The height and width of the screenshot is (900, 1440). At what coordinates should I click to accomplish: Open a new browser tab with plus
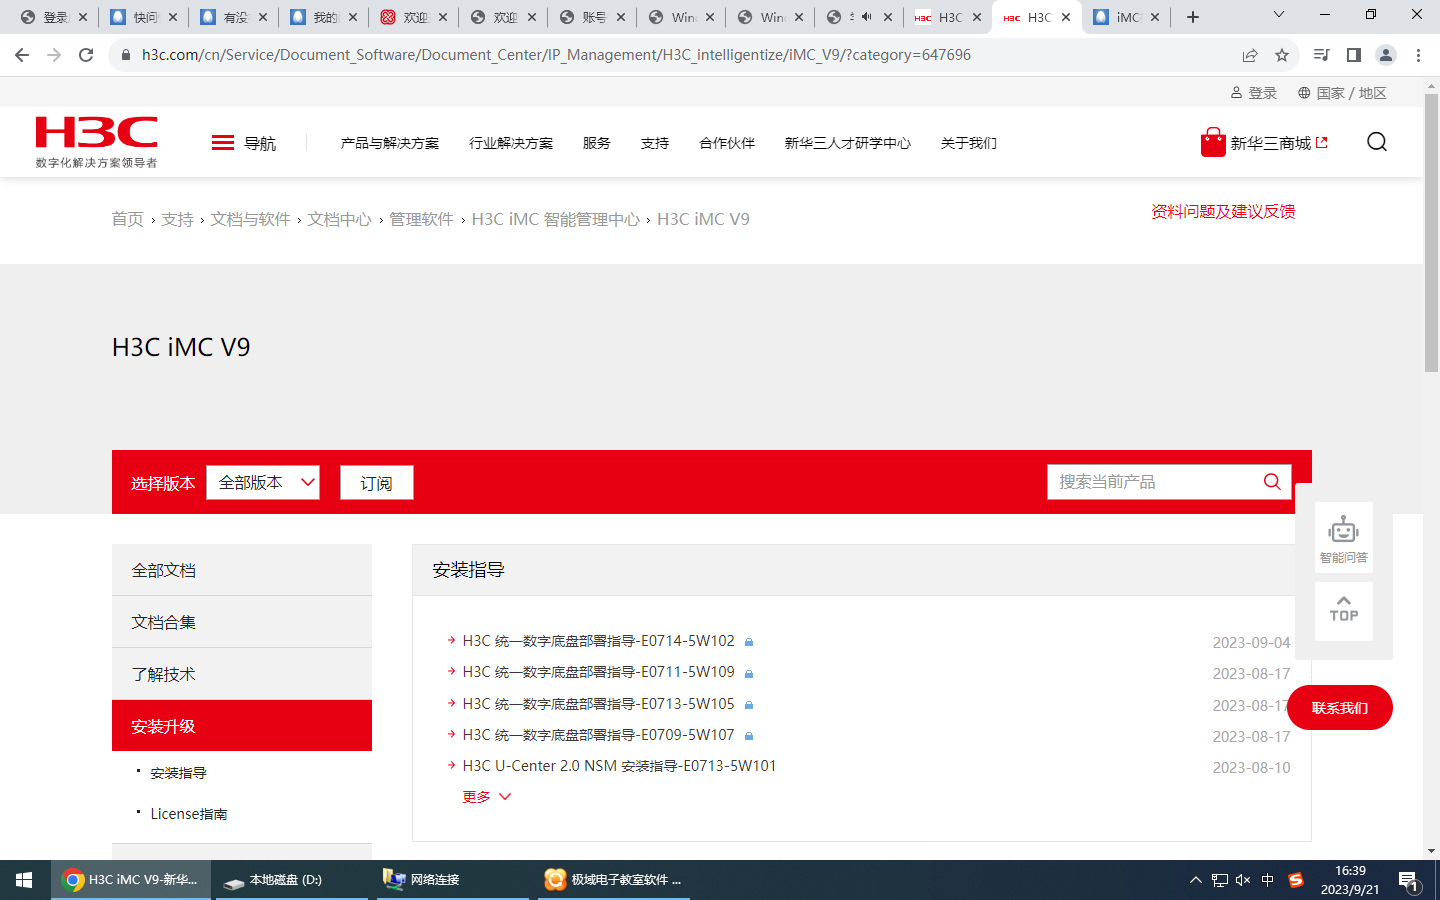pos(1193,17)
